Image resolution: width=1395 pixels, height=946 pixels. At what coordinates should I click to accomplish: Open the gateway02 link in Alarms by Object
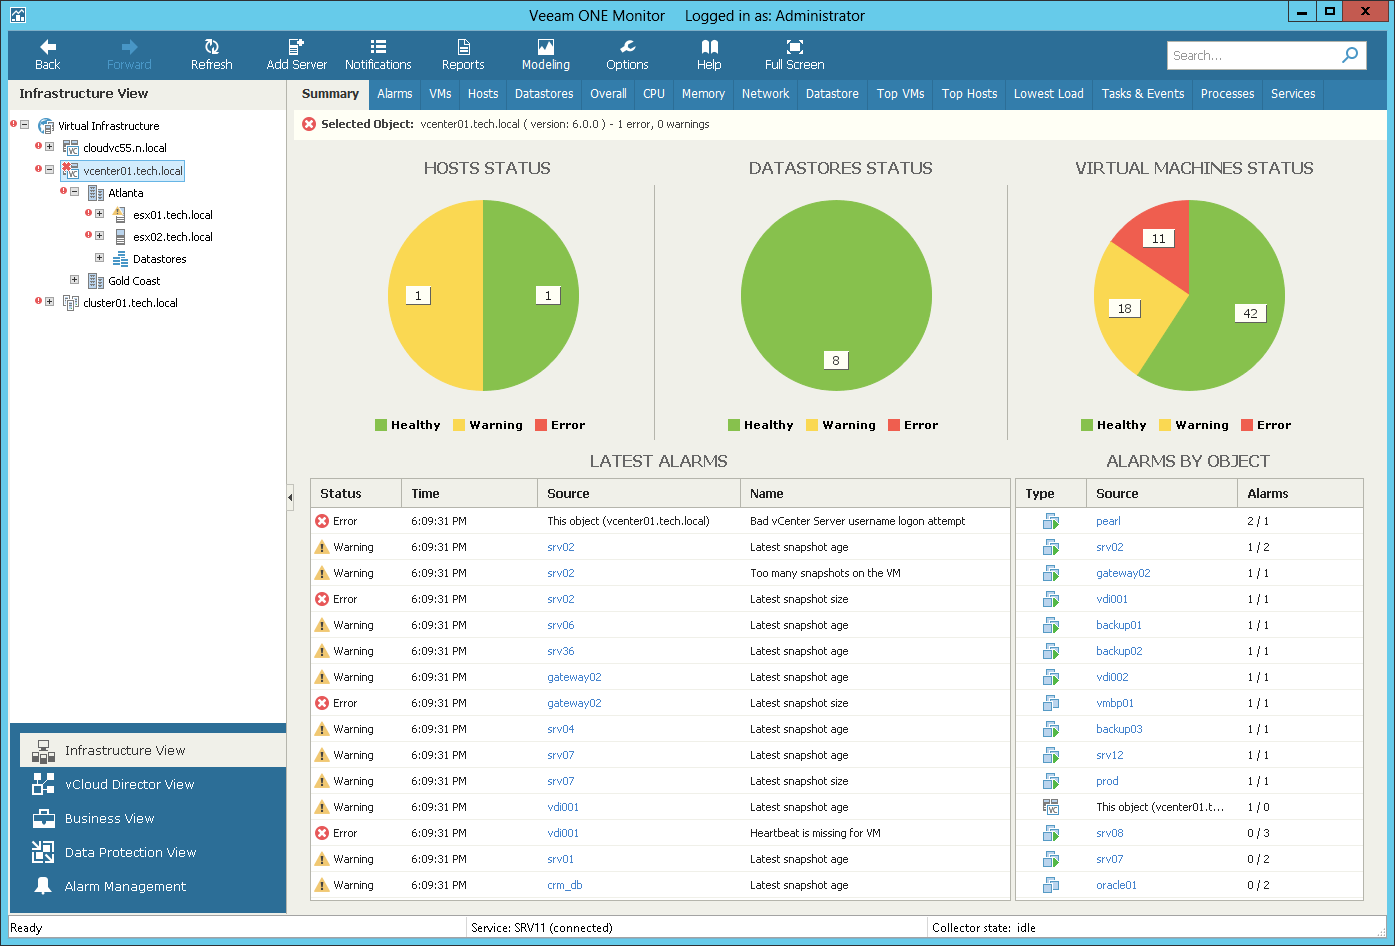click(1123, 573)
